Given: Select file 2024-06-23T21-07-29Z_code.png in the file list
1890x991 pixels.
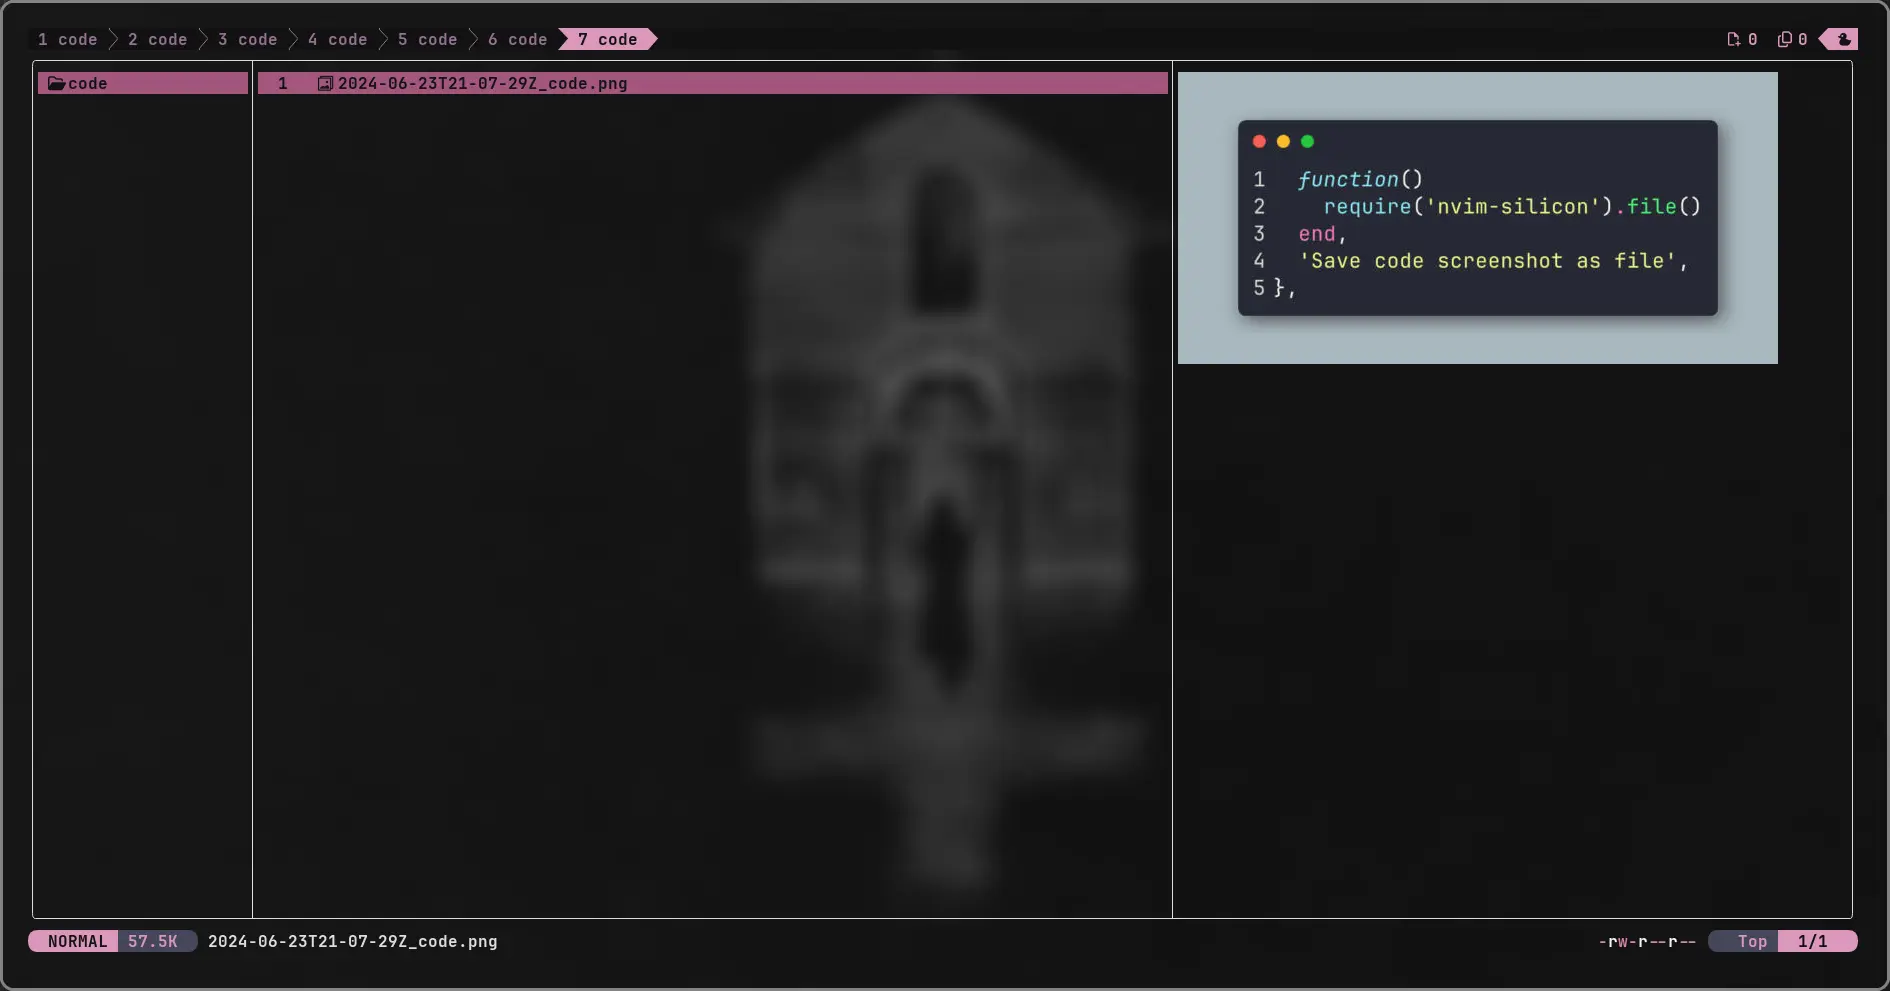Looking at the screenshot, I should [x=713, y=83].
